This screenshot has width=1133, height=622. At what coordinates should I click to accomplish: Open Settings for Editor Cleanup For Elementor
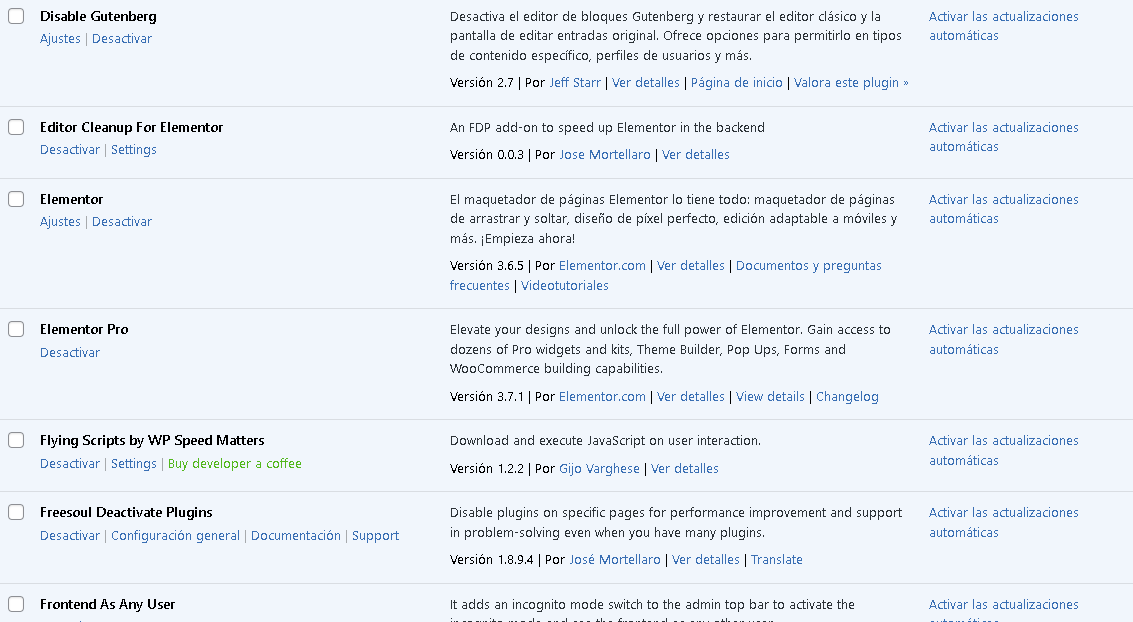(134, 150)
